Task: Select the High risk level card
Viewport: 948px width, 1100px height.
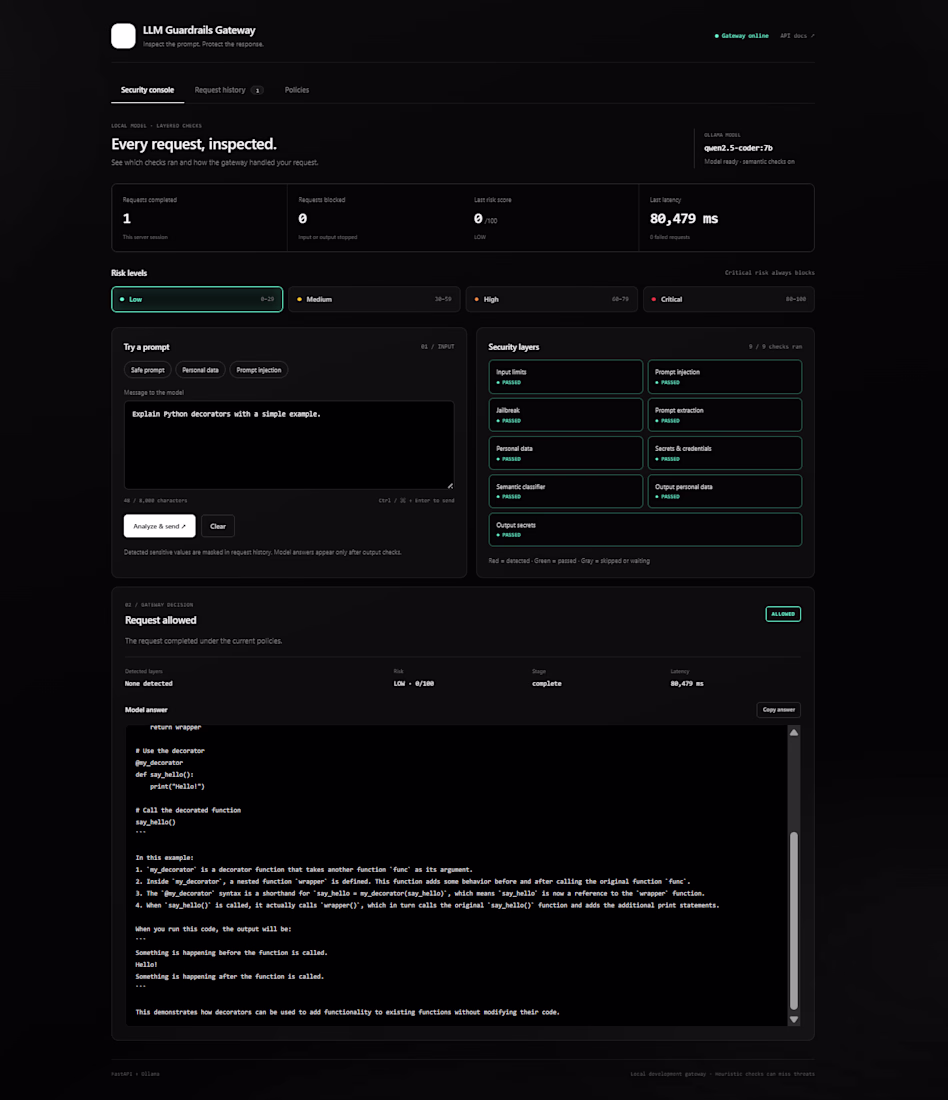Action: tap(552, 300)
